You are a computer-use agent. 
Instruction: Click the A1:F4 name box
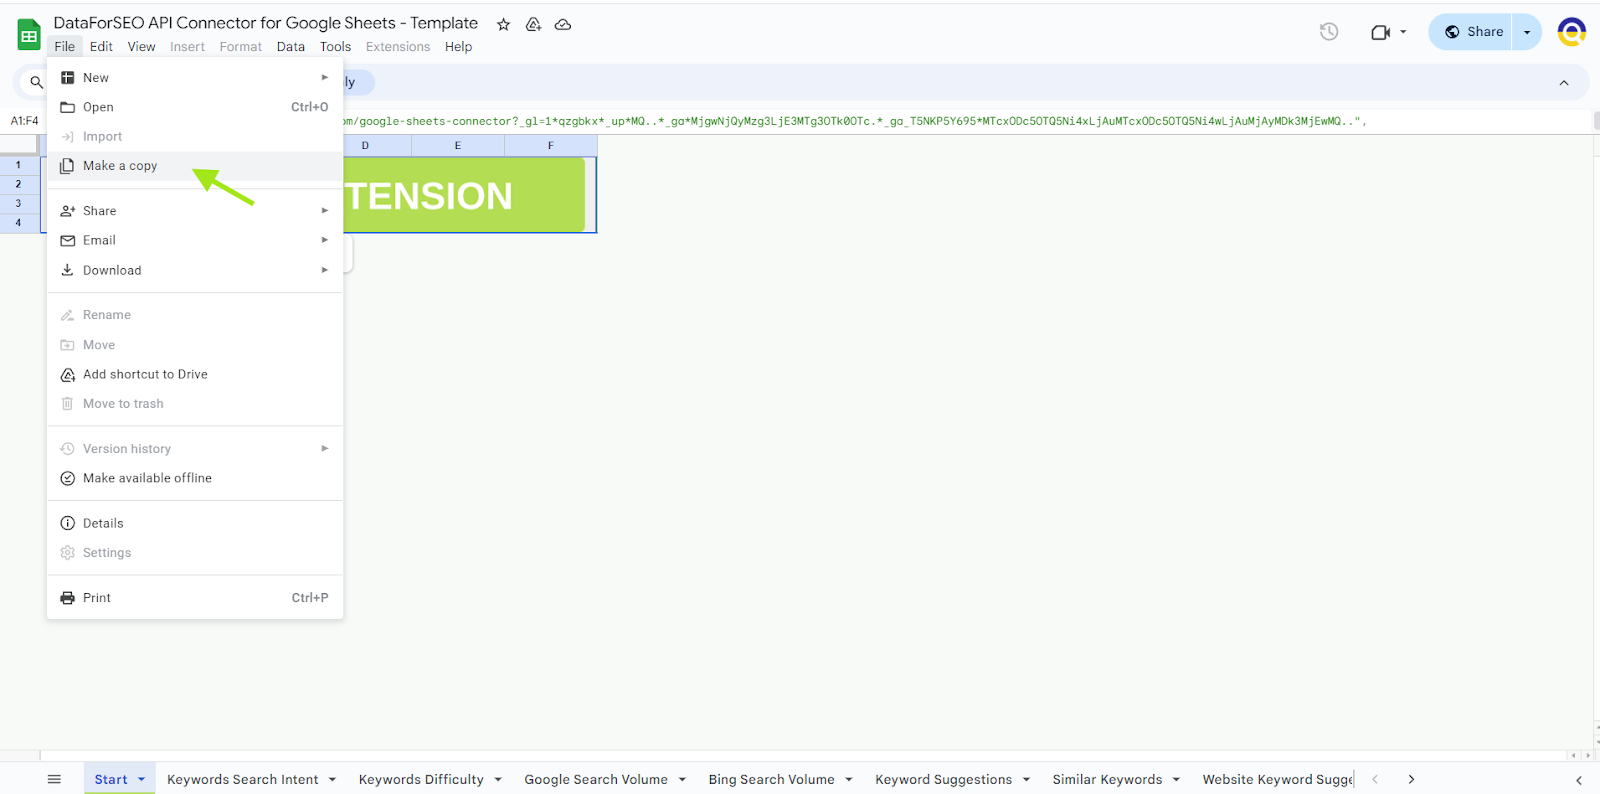[25, 121]
